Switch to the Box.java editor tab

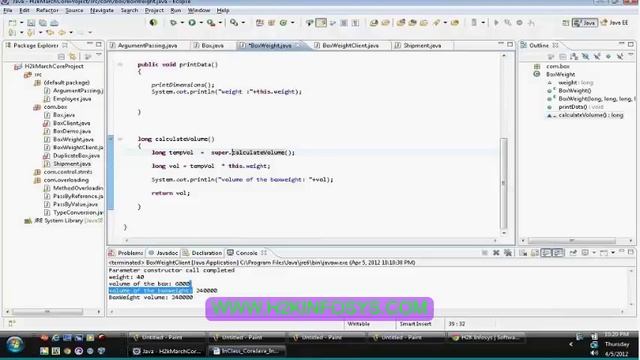pos(212,45)
